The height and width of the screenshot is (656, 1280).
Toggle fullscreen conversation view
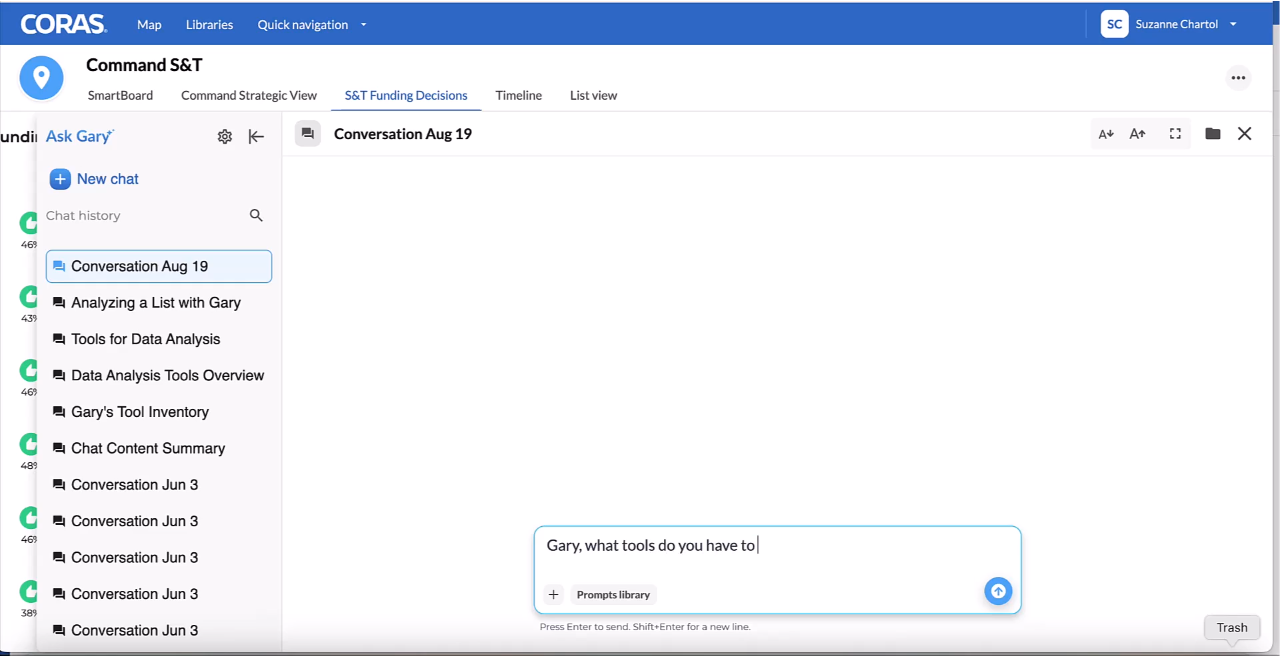tap(1175, 134)
